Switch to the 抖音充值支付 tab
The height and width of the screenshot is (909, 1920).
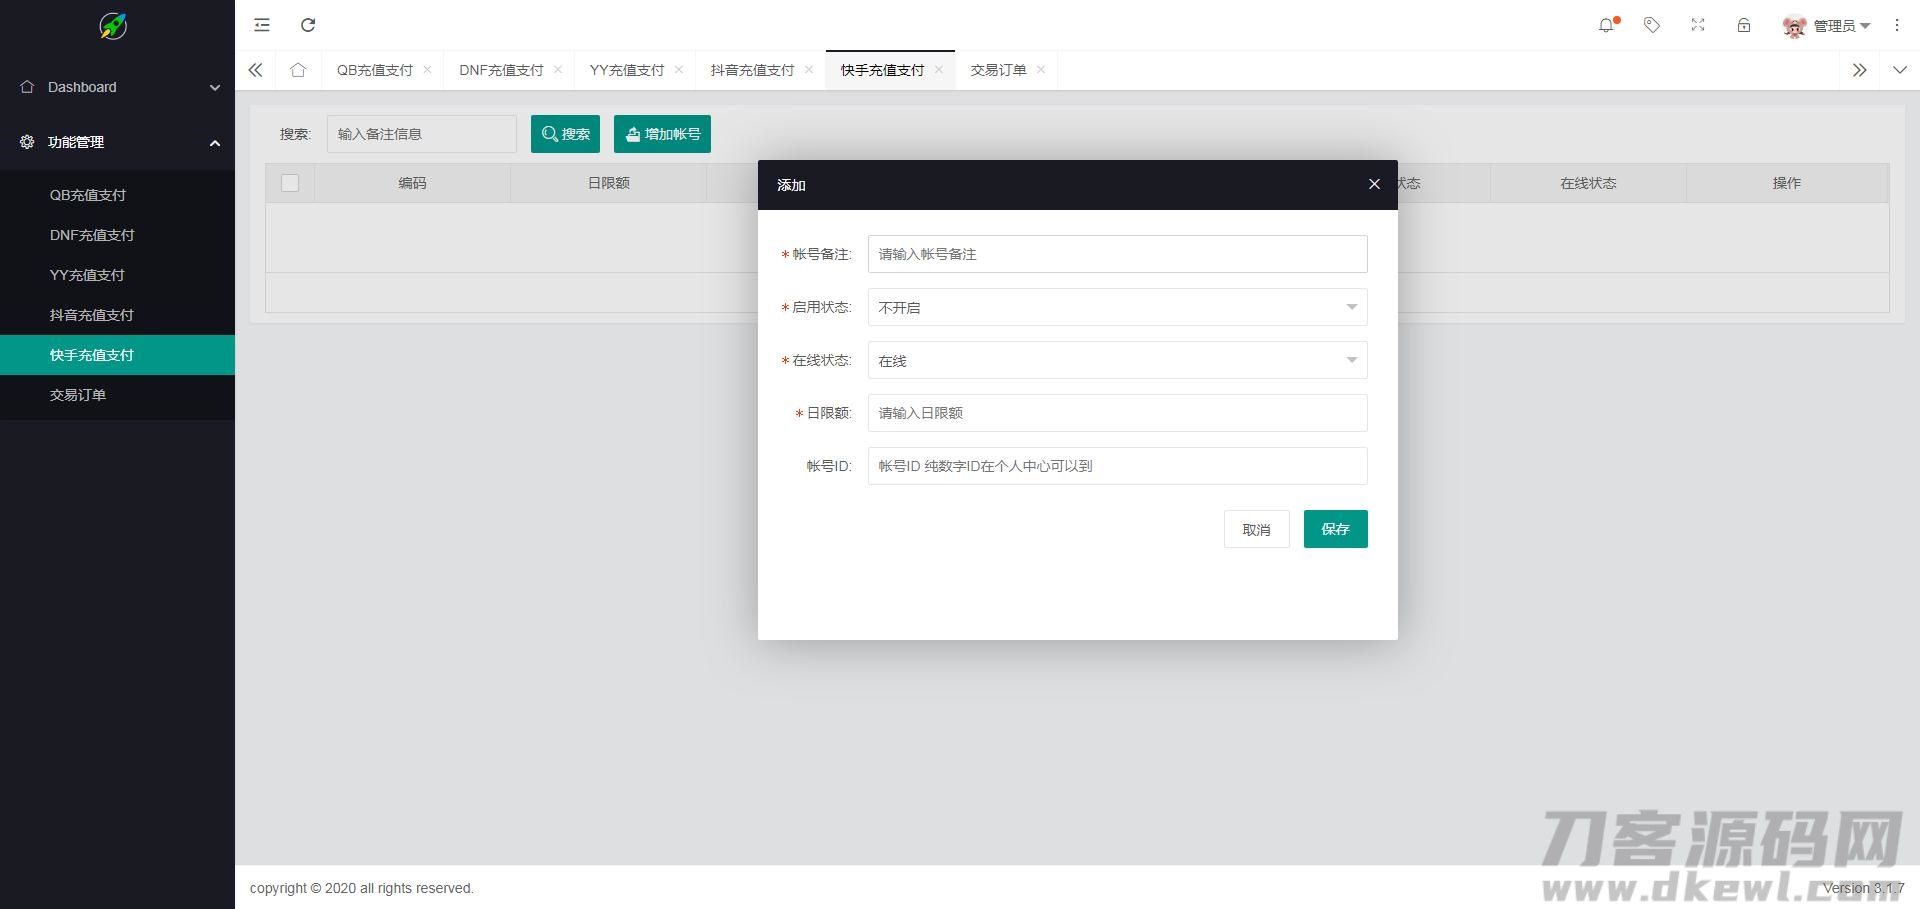[751, 70]
